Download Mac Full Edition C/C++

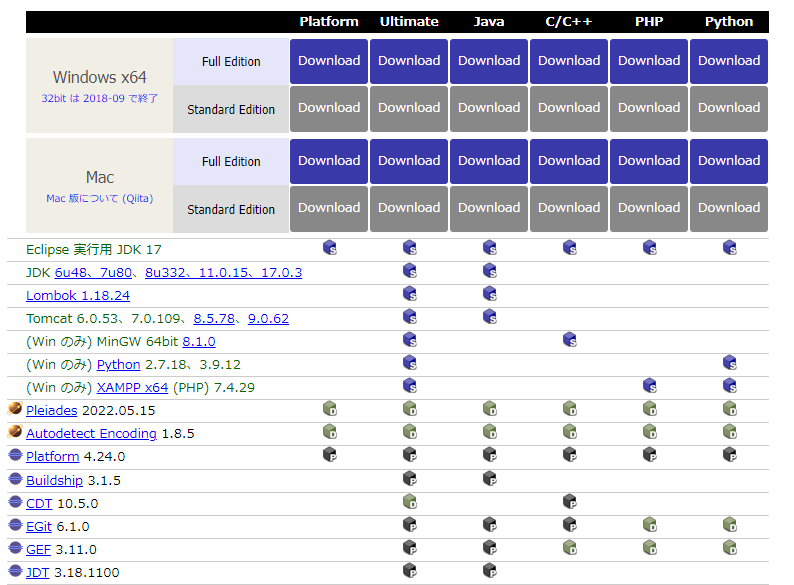(x=569, y=161)
